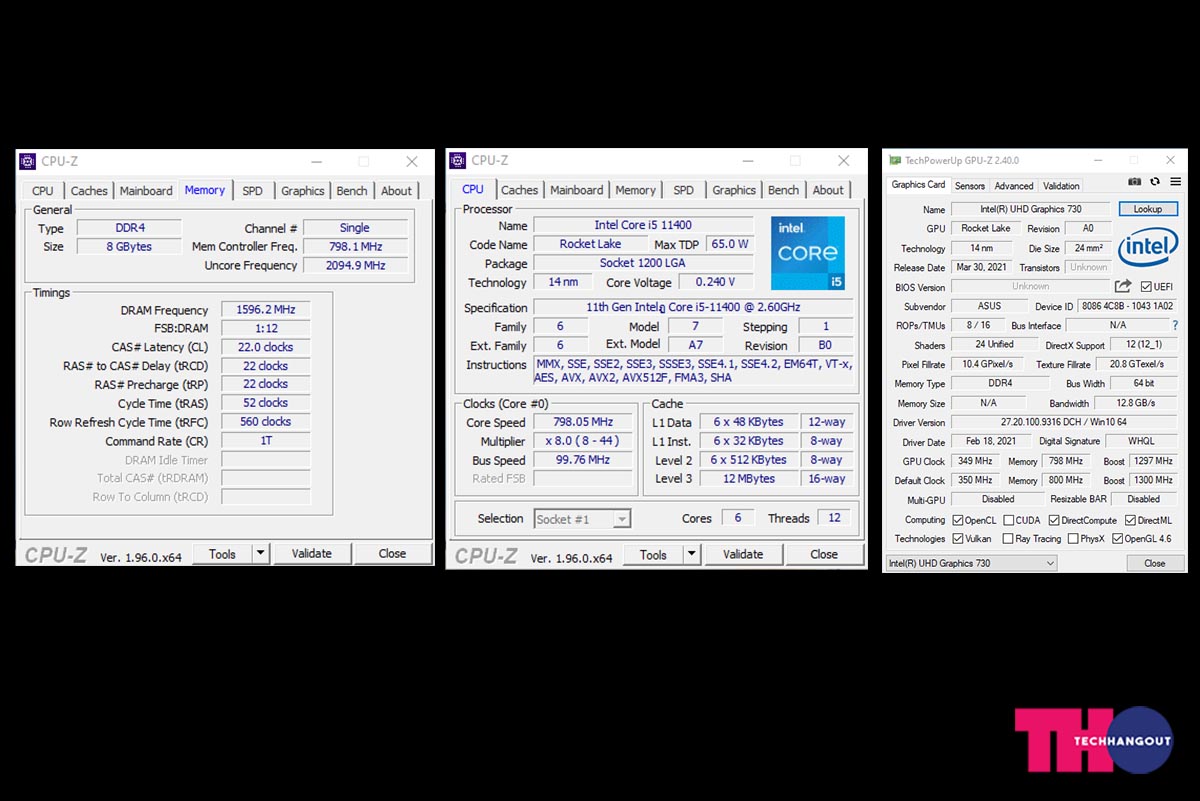Click the DRAM Frequency value '1596.2 MHz'
Screen dimensions: 1200x801
pyautogui.click(x=266, y=310)
